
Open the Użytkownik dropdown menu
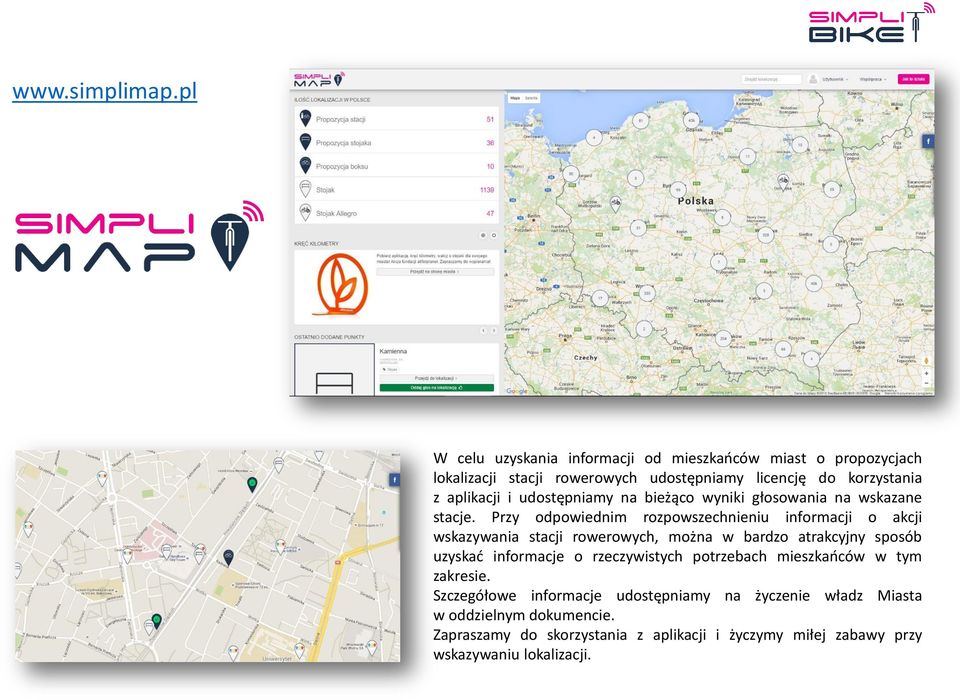click(834, 80)
